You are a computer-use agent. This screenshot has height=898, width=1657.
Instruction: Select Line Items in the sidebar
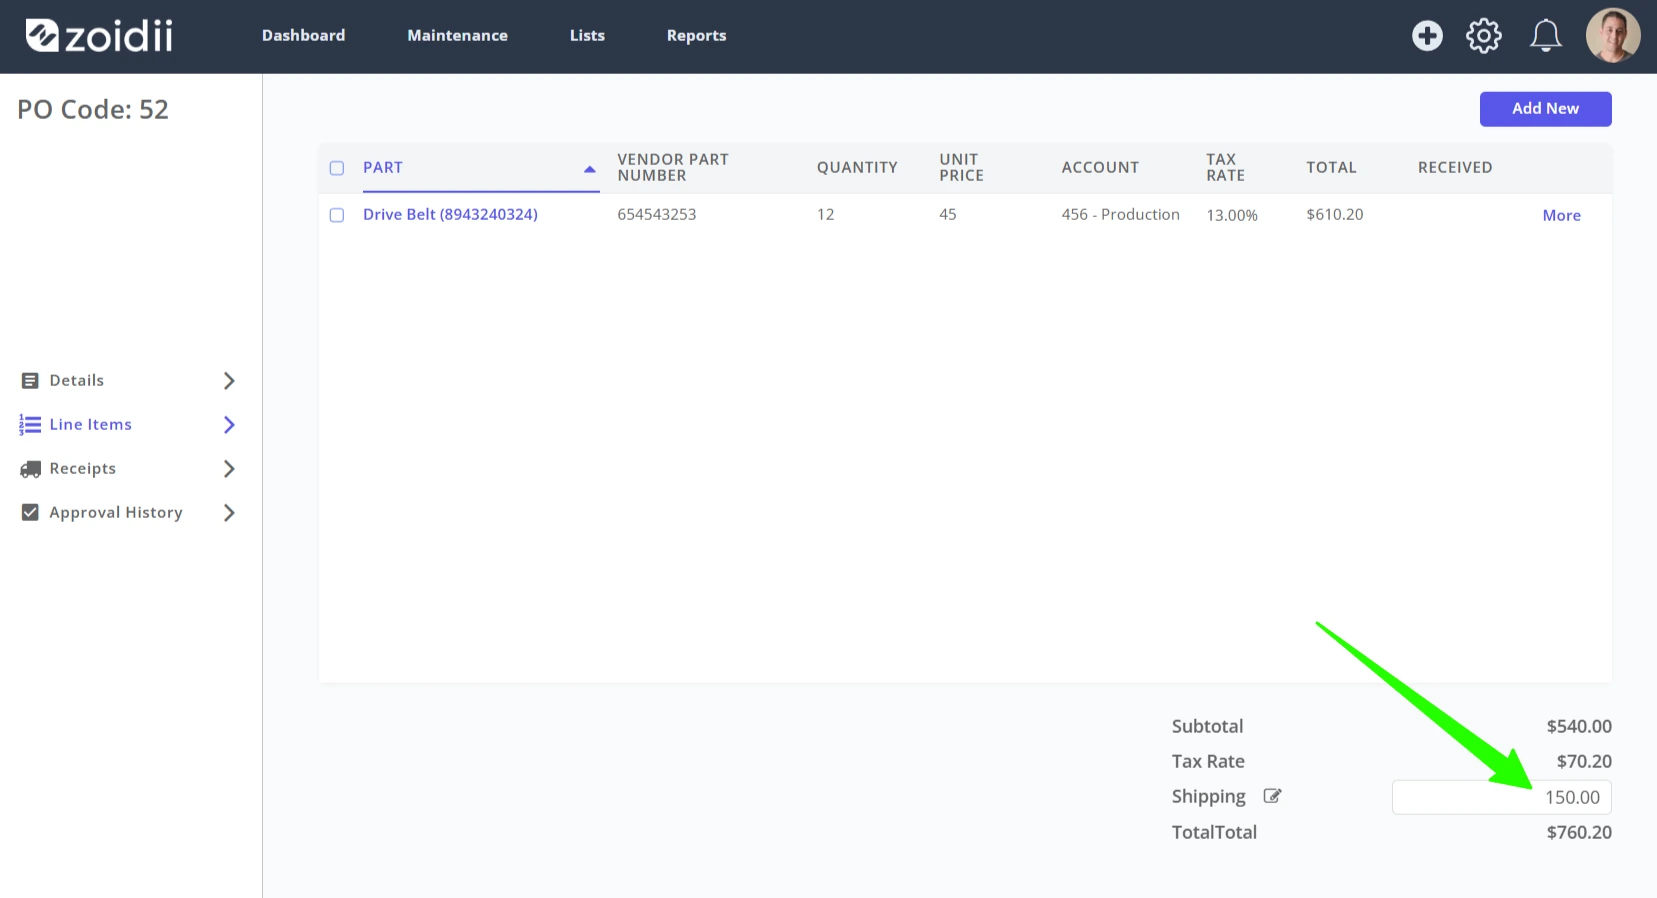(x=91, y=424)
